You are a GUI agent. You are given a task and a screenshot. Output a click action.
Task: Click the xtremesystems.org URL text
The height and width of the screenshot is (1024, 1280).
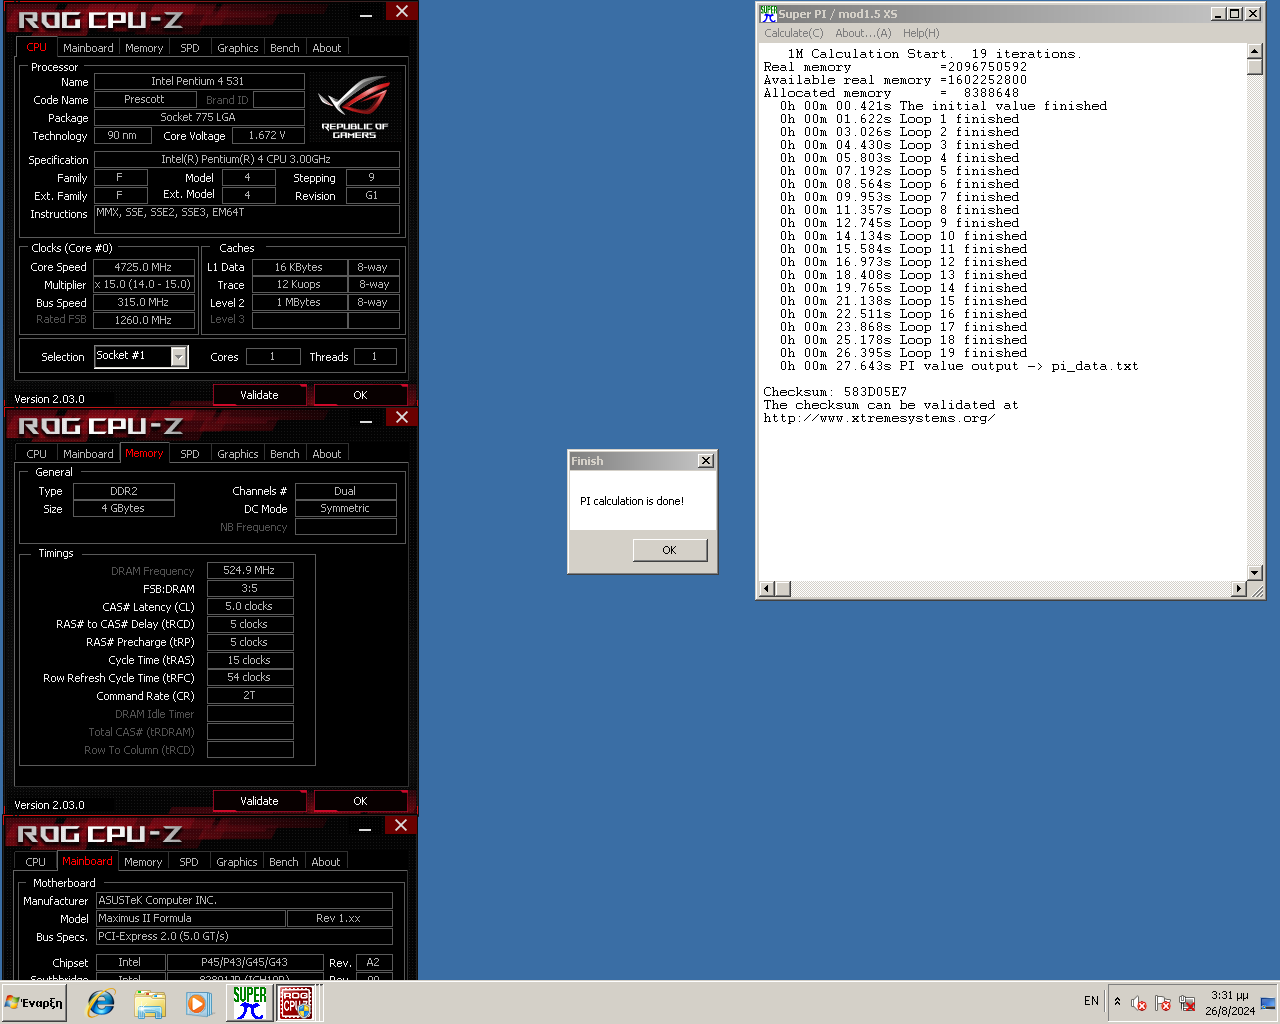[x=879, y=418]
